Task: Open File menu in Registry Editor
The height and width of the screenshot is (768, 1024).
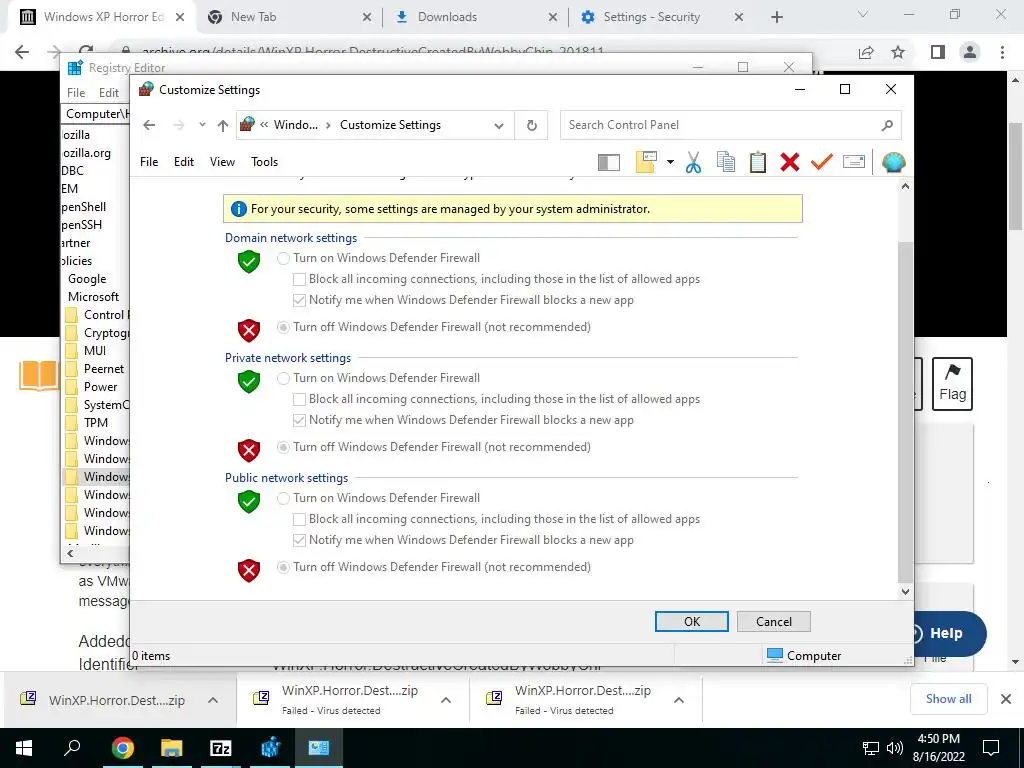Action: coord(76,93)
